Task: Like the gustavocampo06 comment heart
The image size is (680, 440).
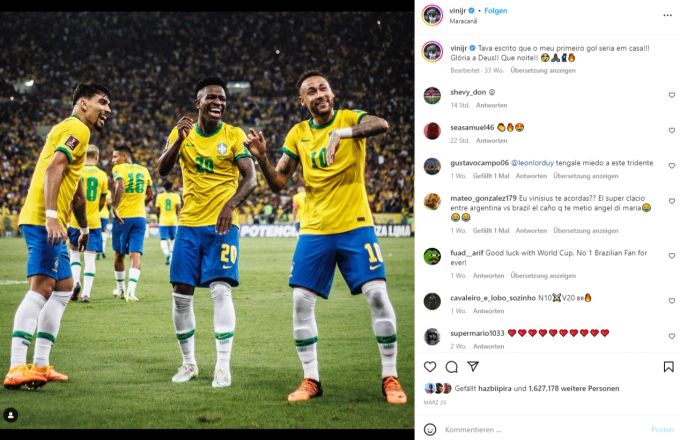Action: (x=671, y=166)
